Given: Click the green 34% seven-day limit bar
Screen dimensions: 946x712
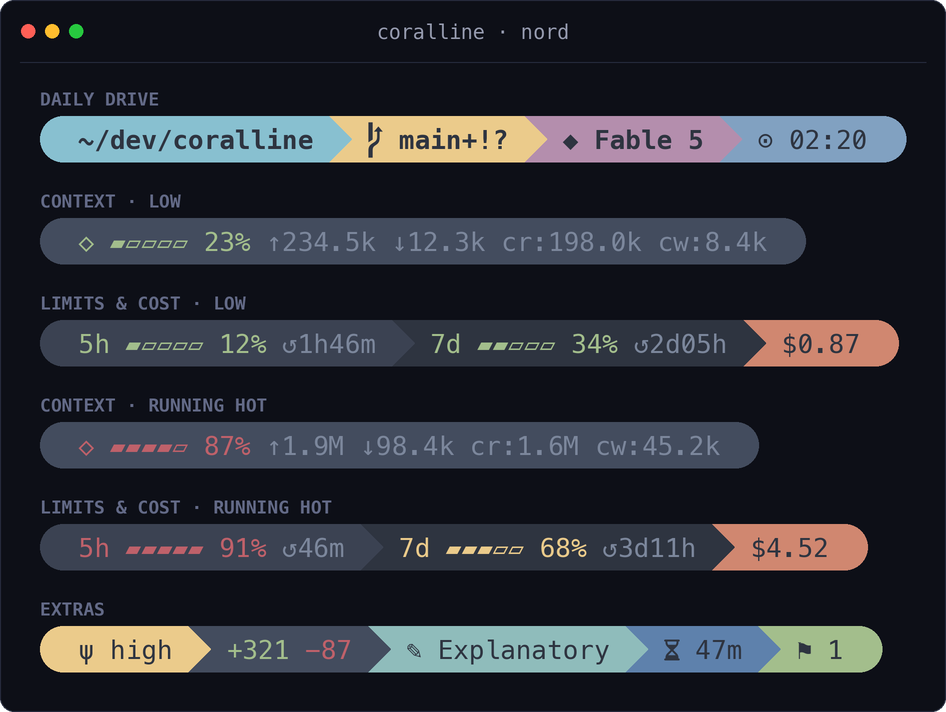Looking at the screenshot, I should pyautogui.click(x=516, y=346).
